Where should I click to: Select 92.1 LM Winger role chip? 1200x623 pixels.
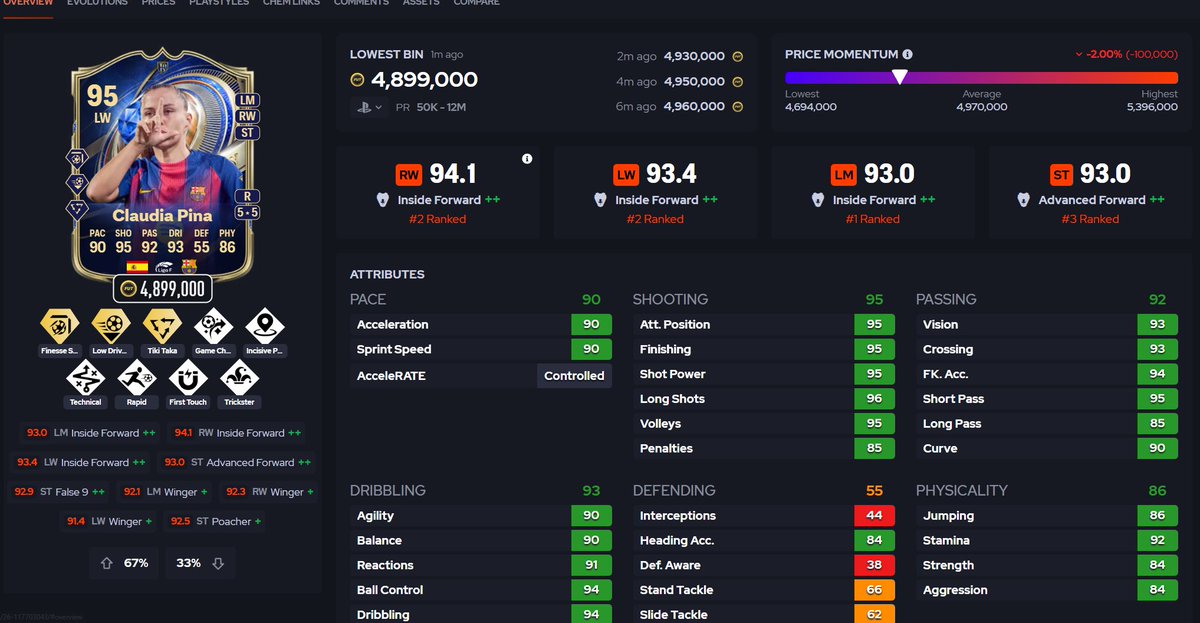165,492
